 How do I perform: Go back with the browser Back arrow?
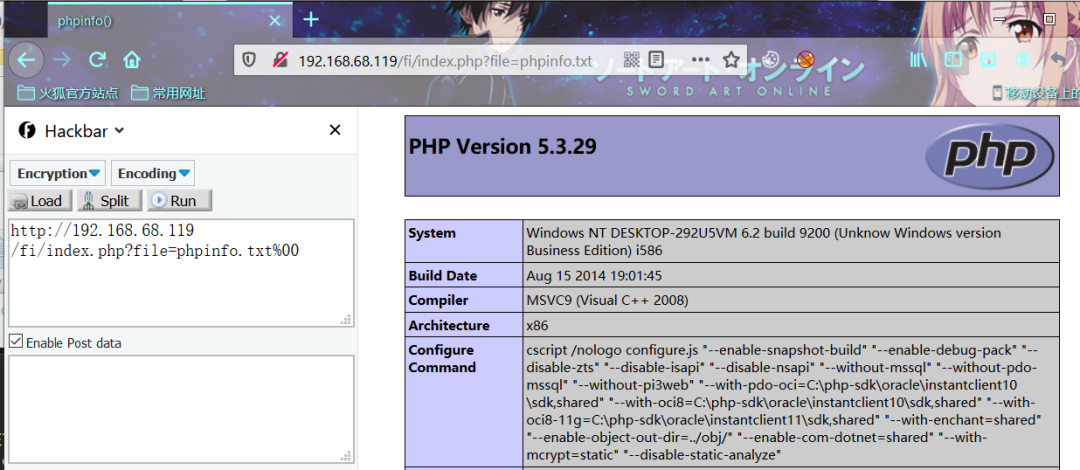[x=26, y=60]
